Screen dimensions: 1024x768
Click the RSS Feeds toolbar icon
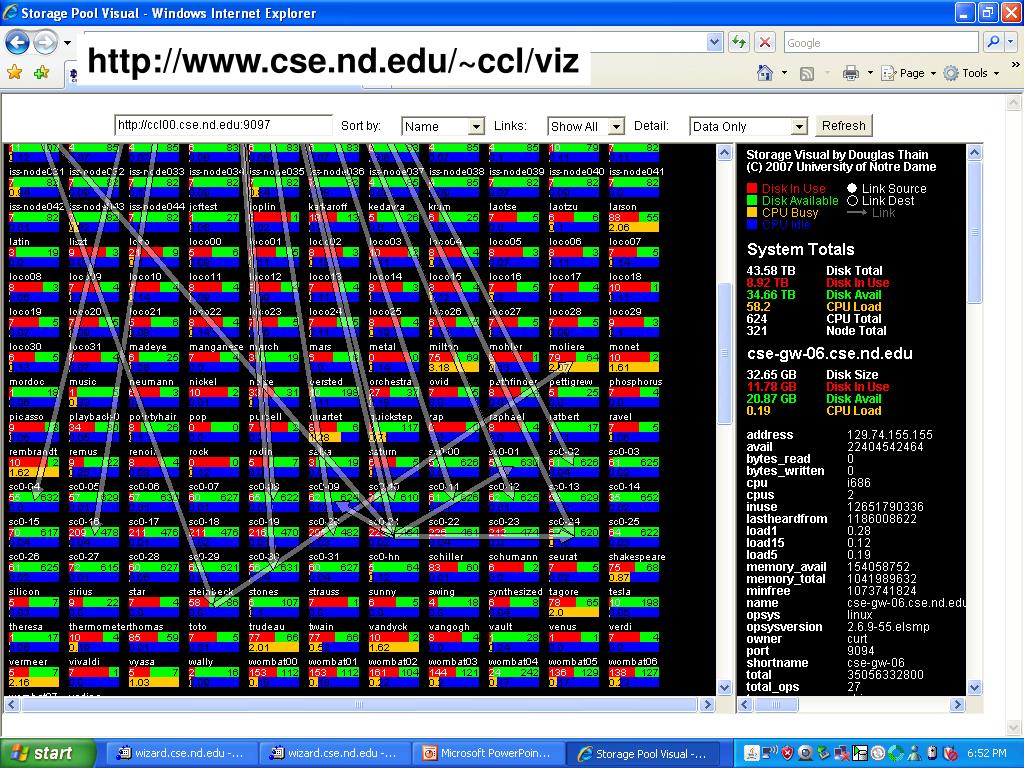[x=807, y=74]
